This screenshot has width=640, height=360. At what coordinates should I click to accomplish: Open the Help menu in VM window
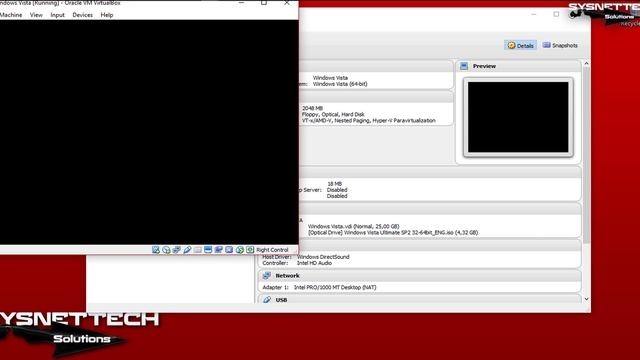point(107,15)
